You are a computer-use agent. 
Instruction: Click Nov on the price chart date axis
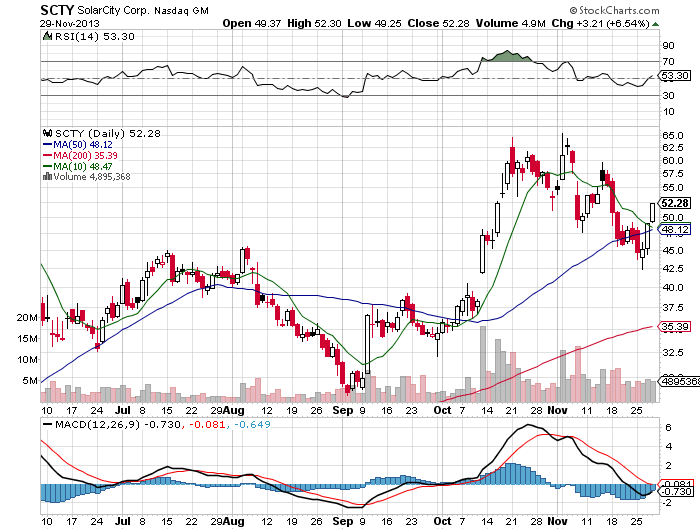[x=557, y=410]
